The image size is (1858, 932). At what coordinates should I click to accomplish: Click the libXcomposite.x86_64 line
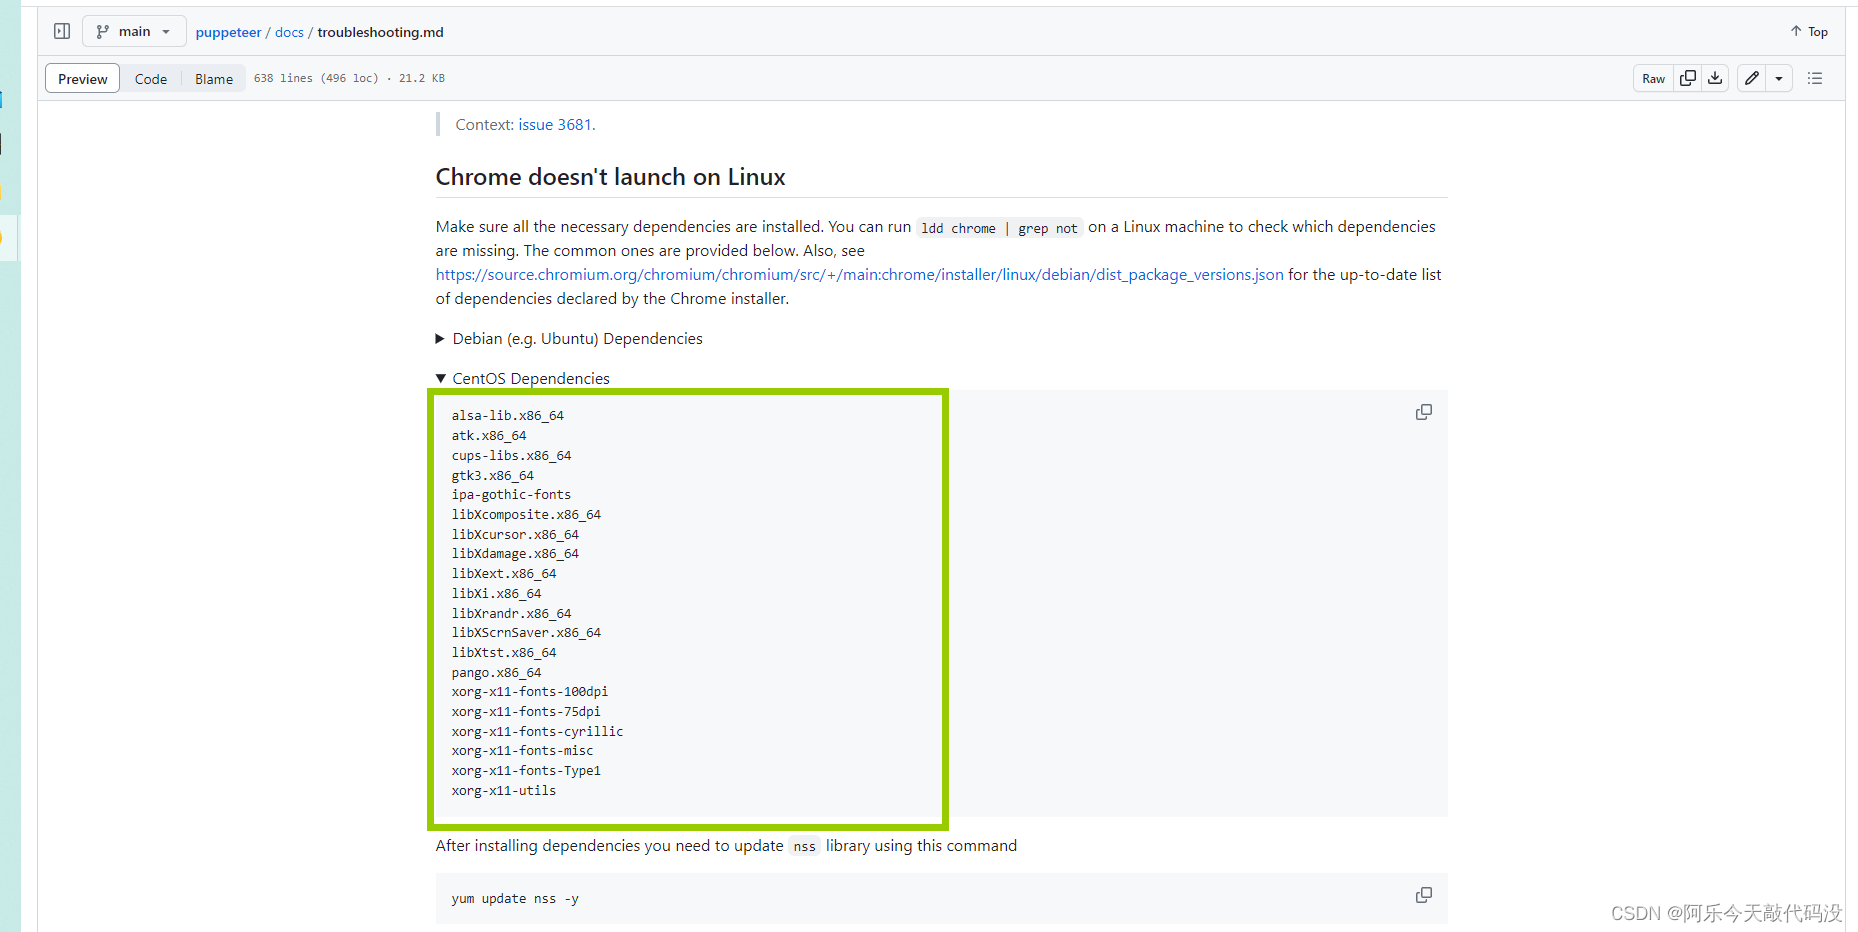(x=526, y=514)
